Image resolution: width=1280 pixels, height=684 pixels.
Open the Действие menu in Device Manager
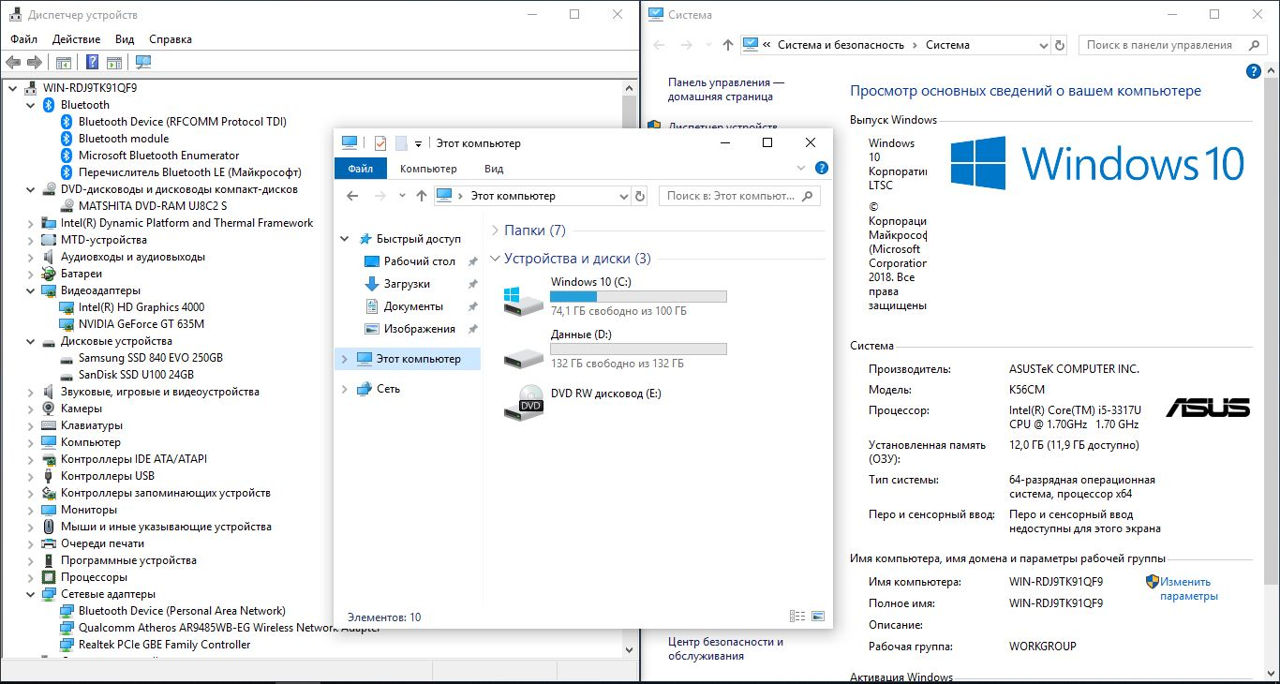pos(76,39)
